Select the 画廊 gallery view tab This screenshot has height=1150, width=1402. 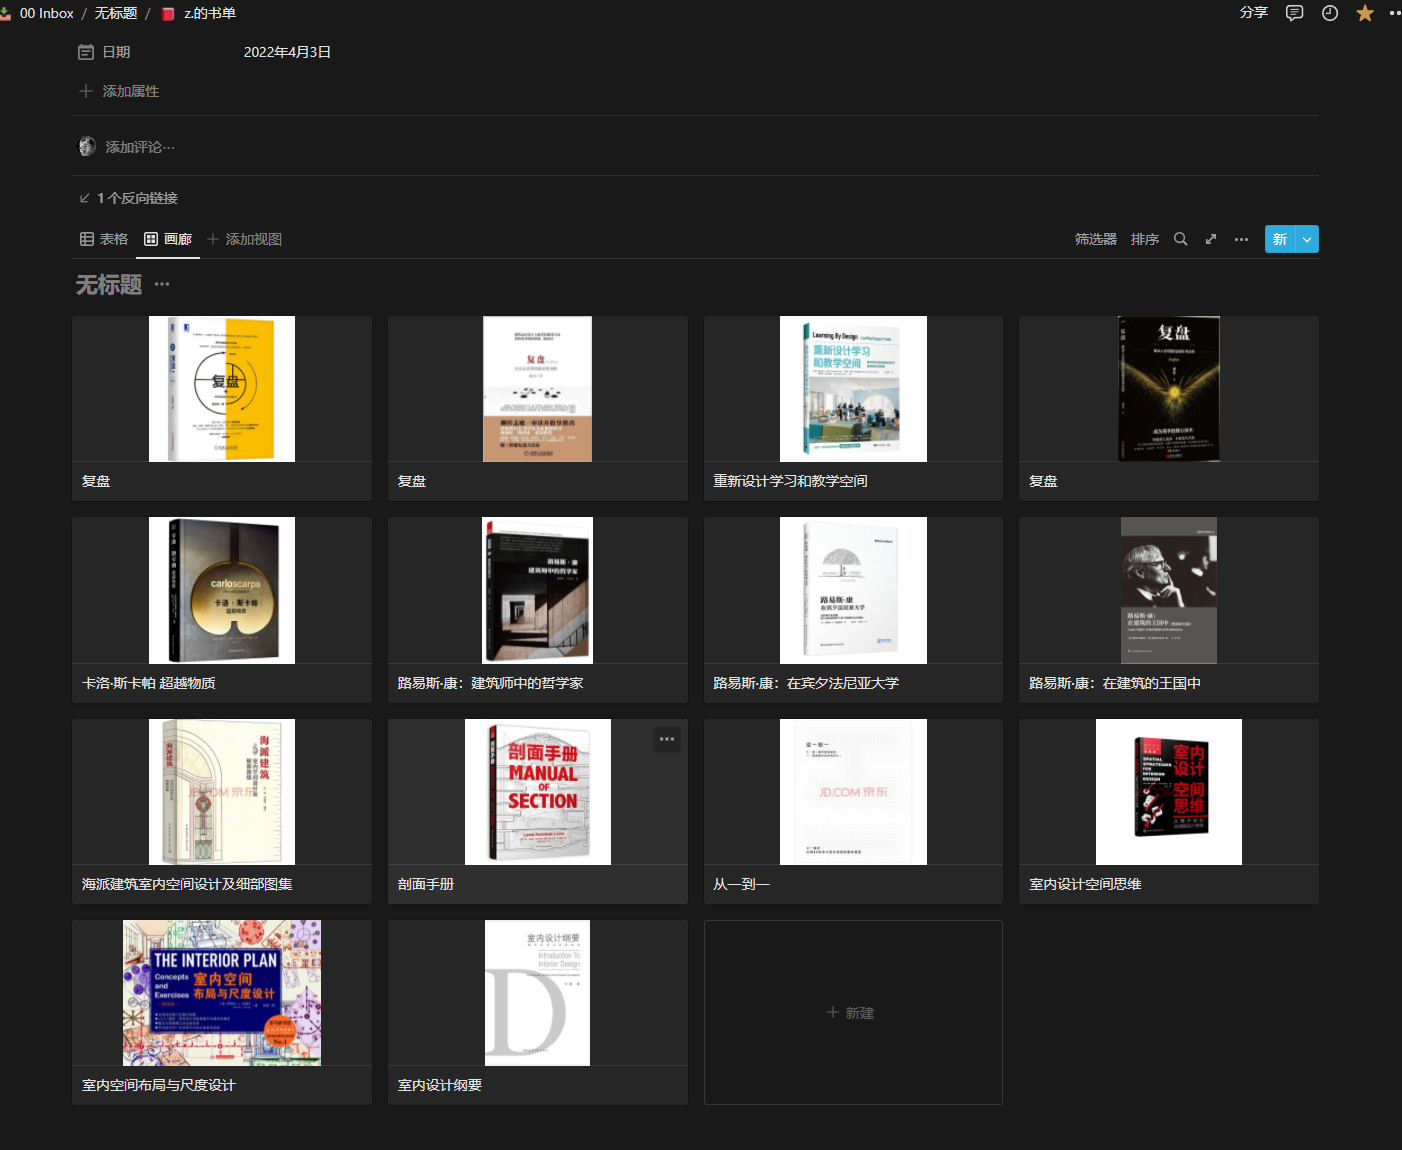(x=168, y=239)
